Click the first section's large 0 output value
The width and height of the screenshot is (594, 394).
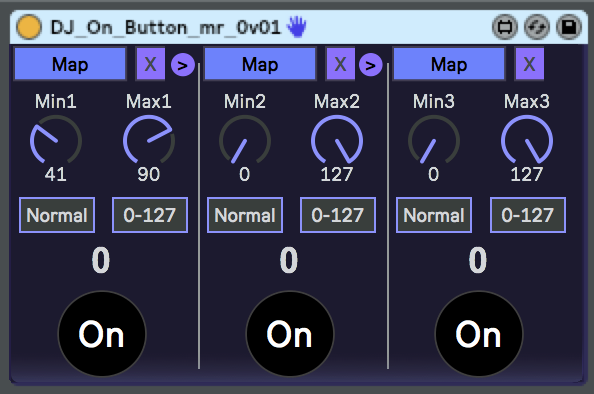(101, 260)
